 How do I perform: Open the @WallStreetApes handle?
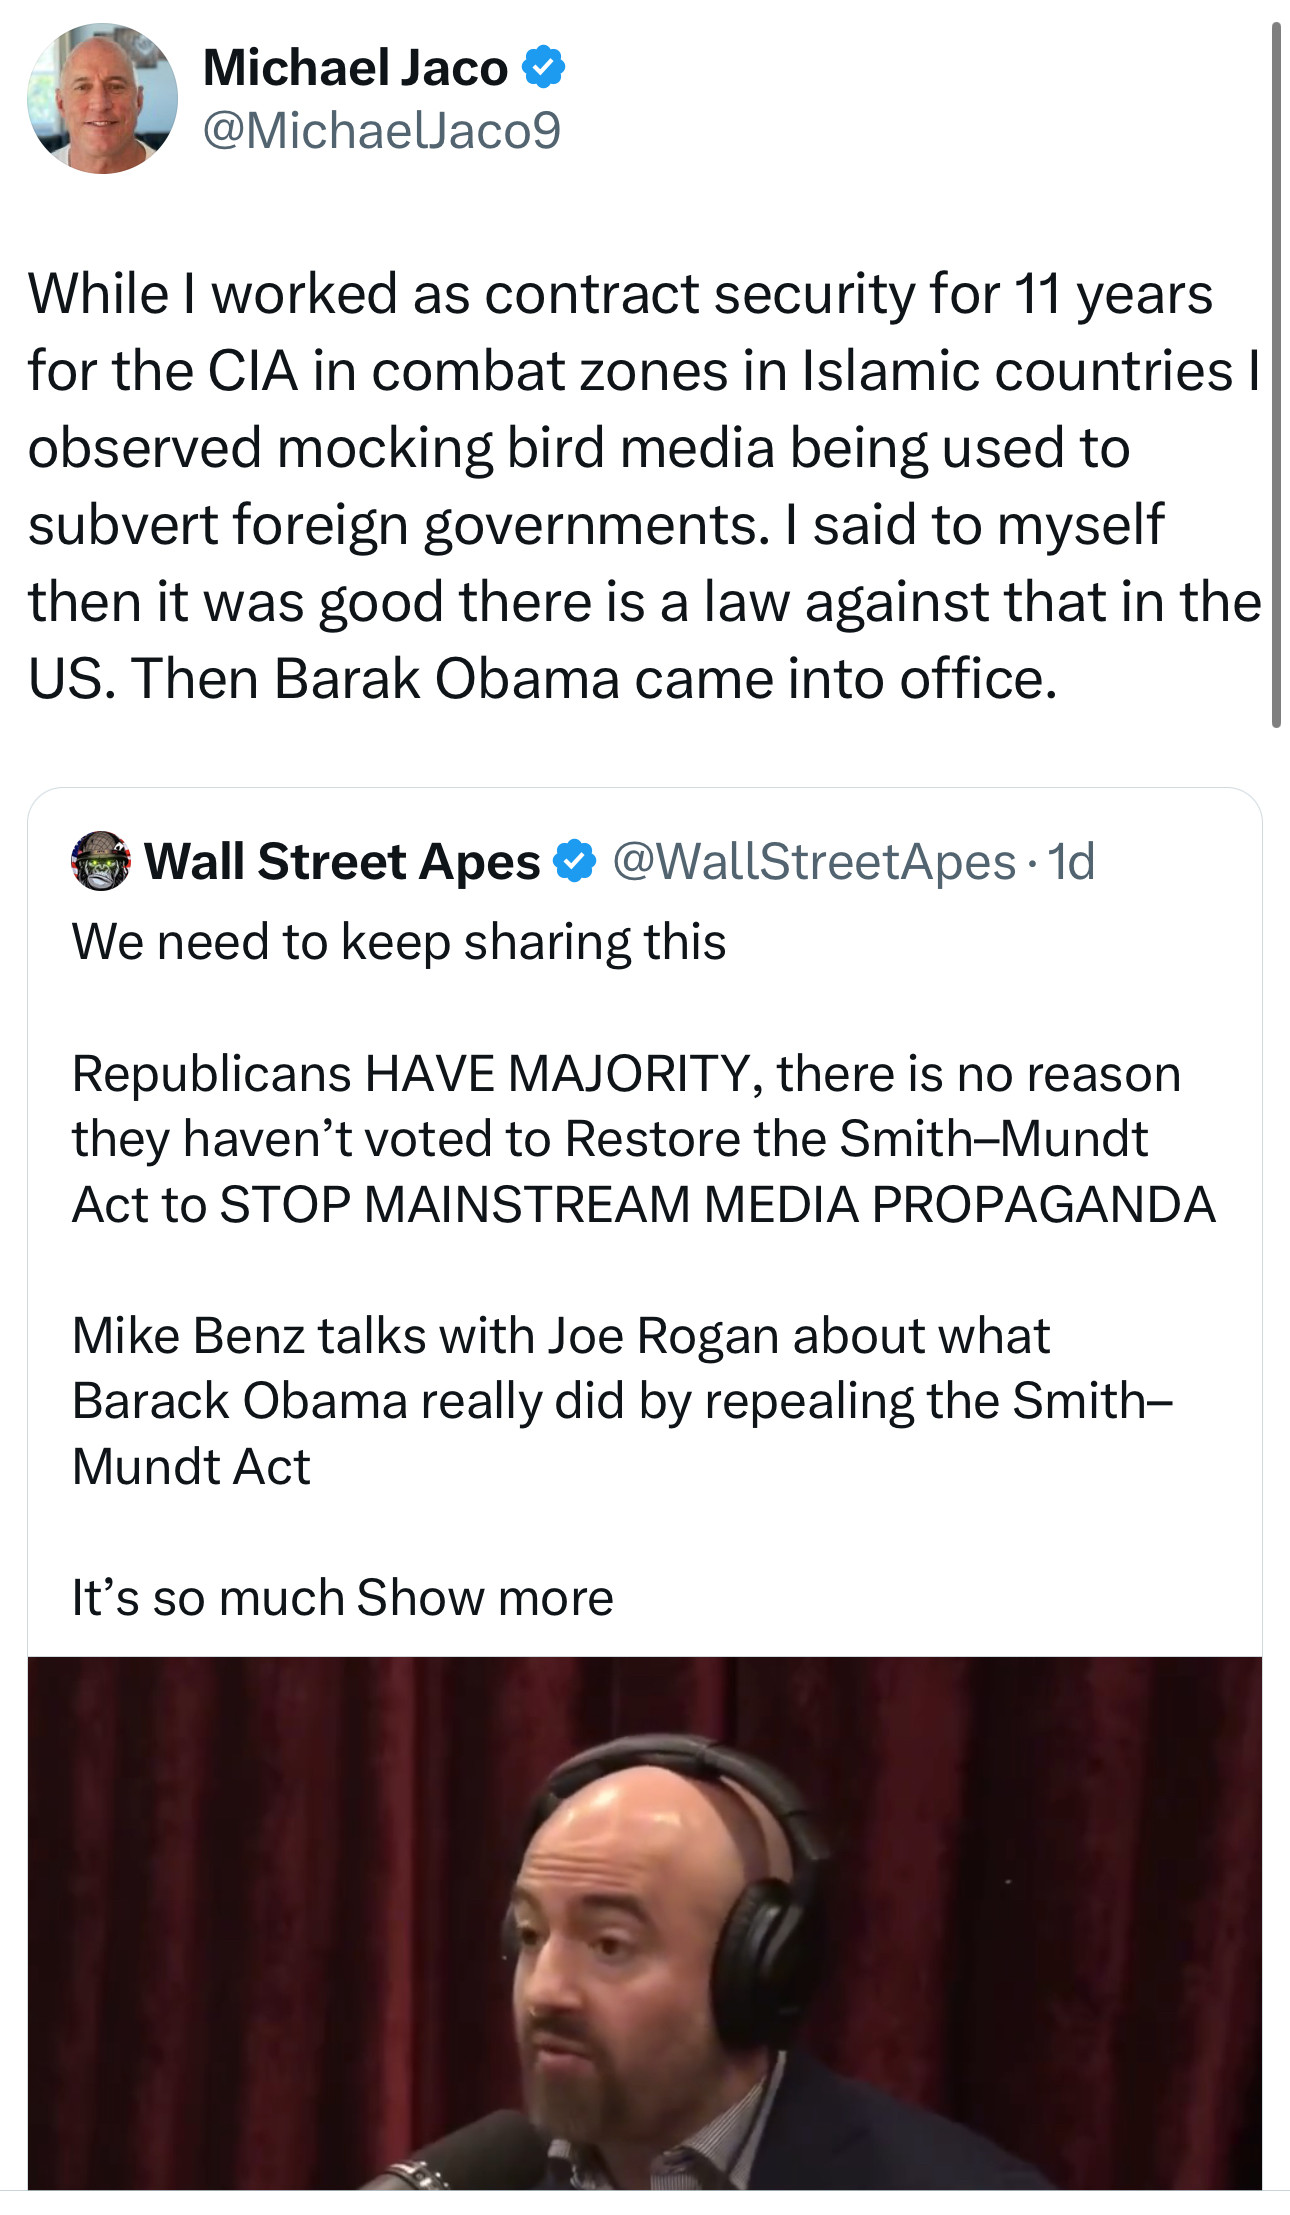click(x=813, y=862)
